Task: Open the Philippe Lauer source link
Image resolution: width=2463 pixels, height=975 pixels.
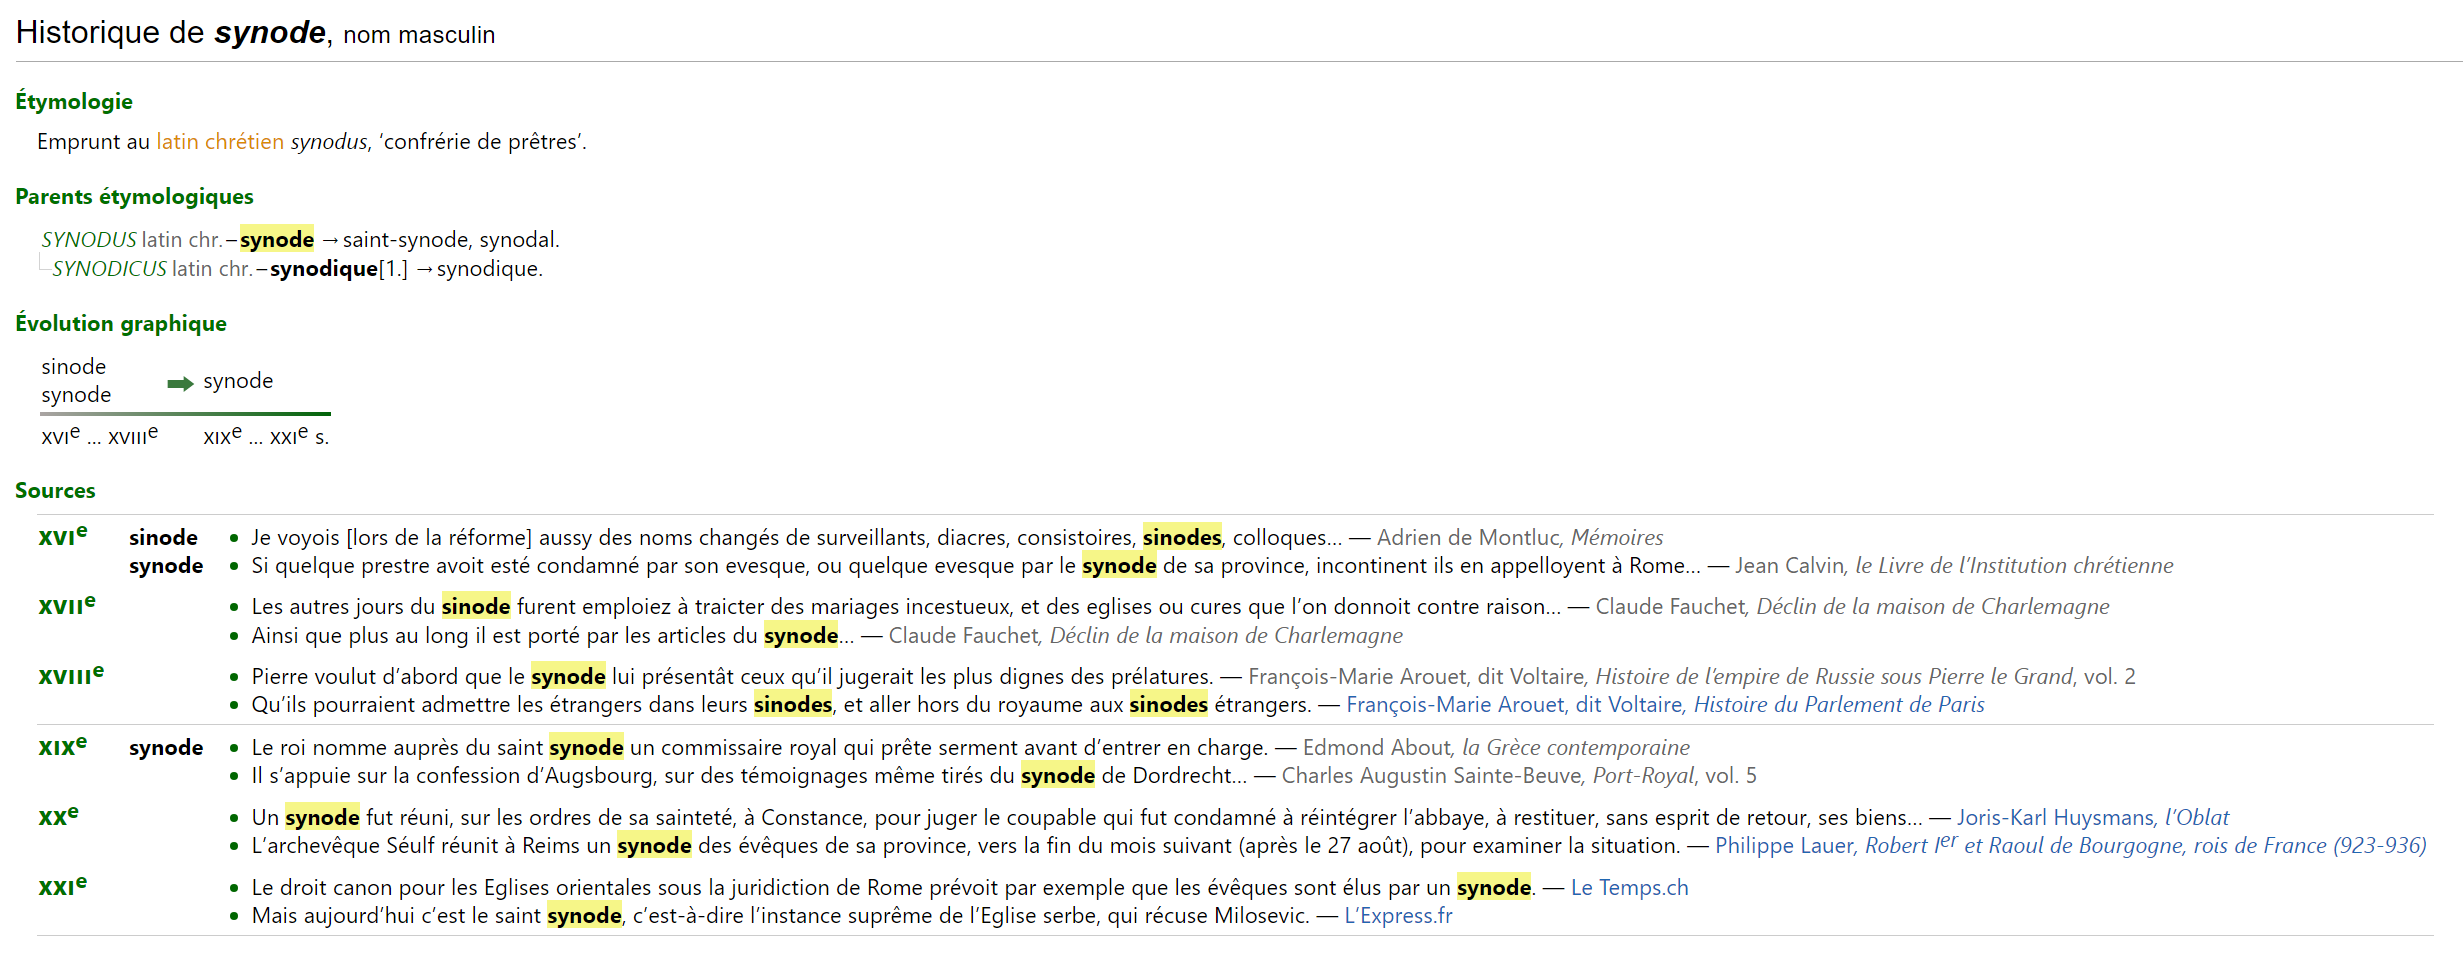Action: tap(2070, 846)
